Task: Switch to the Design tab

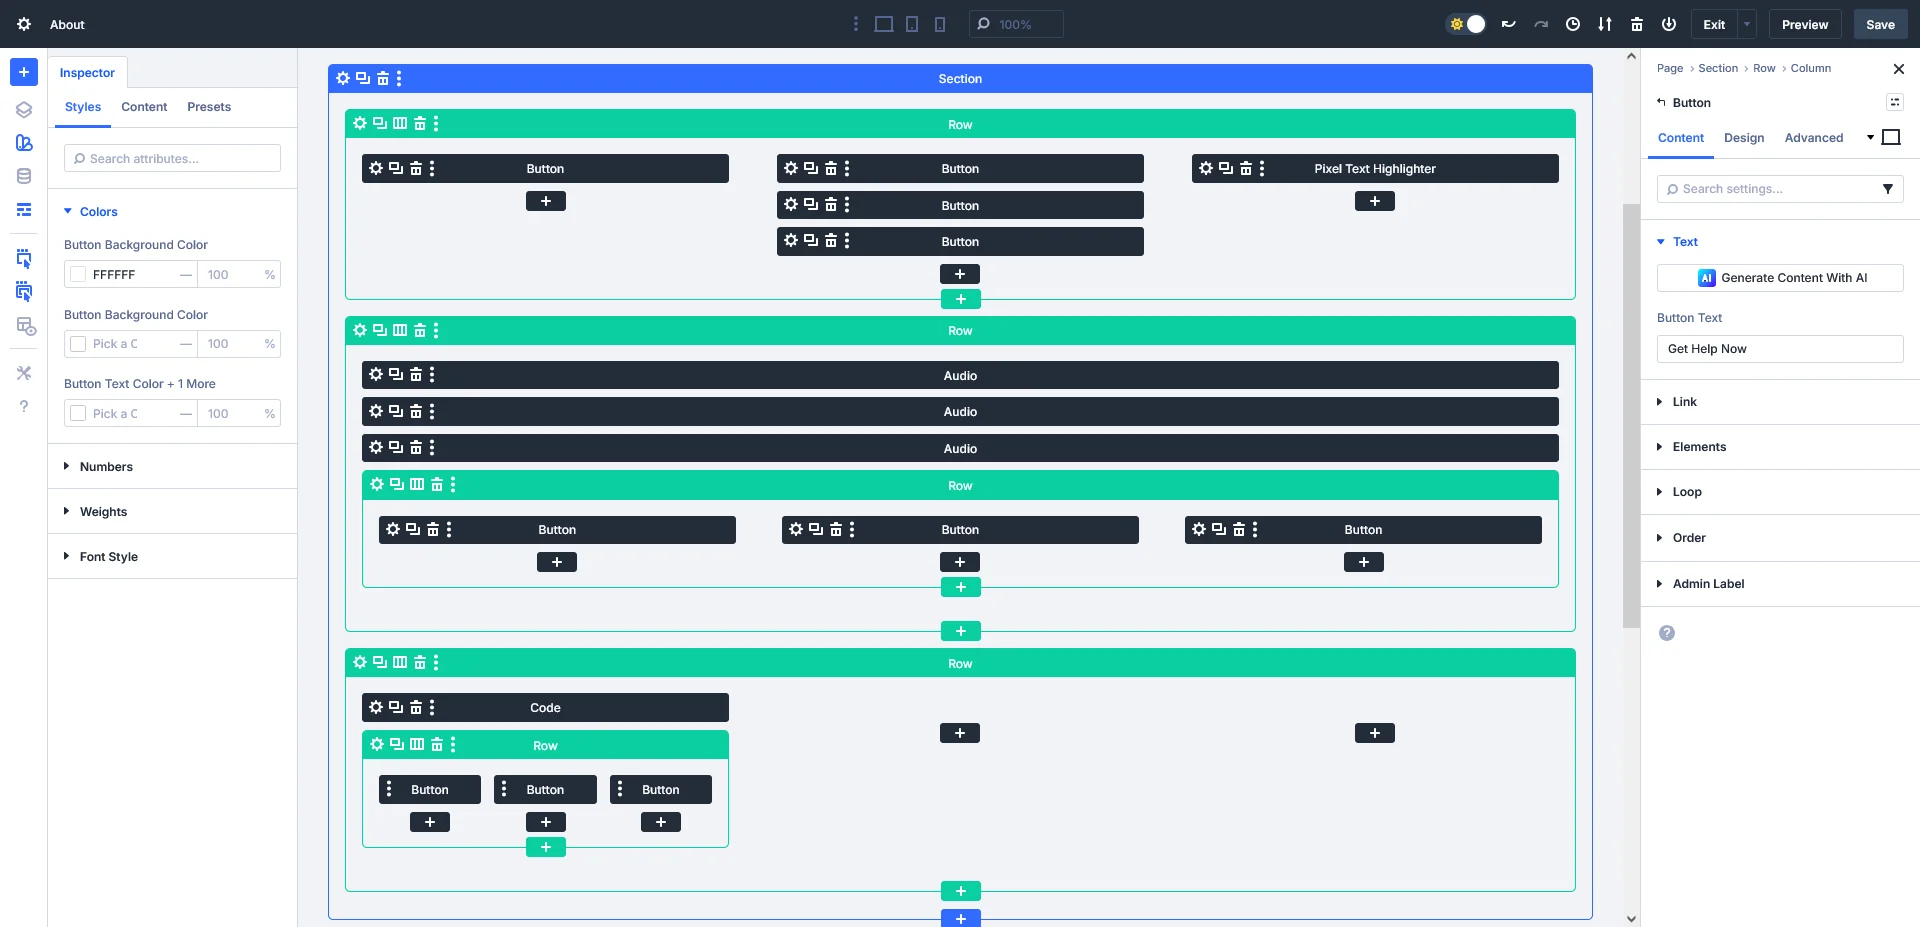Action: pyautogui.click(x=1744, y=138)
